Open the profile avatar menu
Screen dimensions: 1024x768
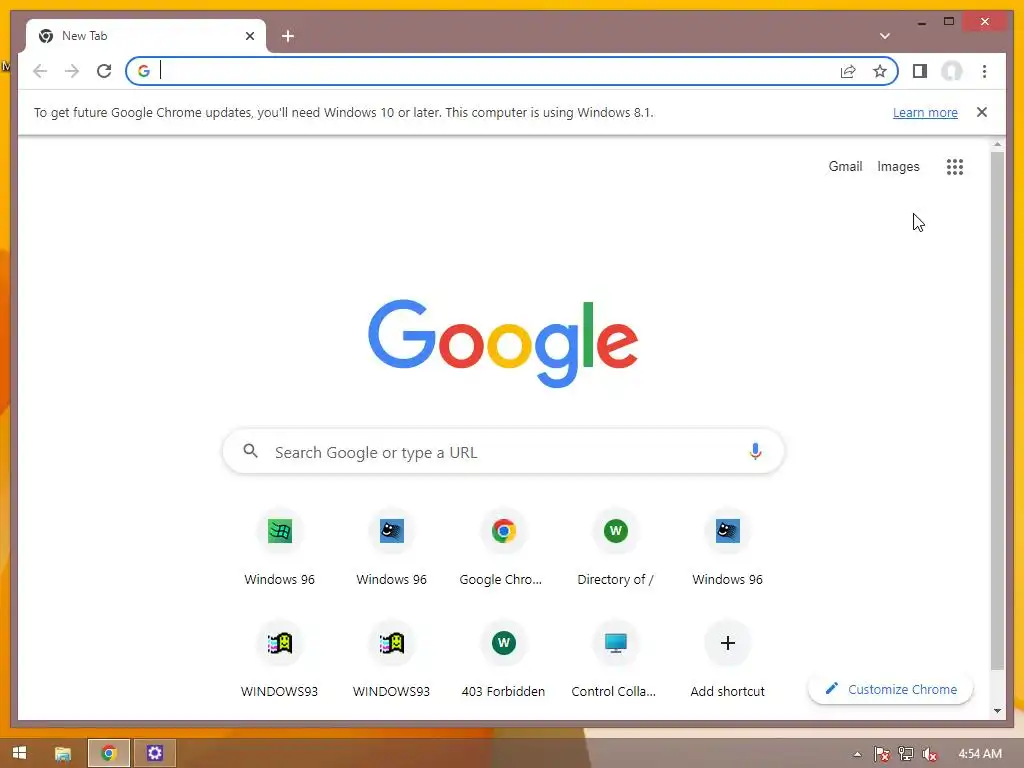click(952, 71)
